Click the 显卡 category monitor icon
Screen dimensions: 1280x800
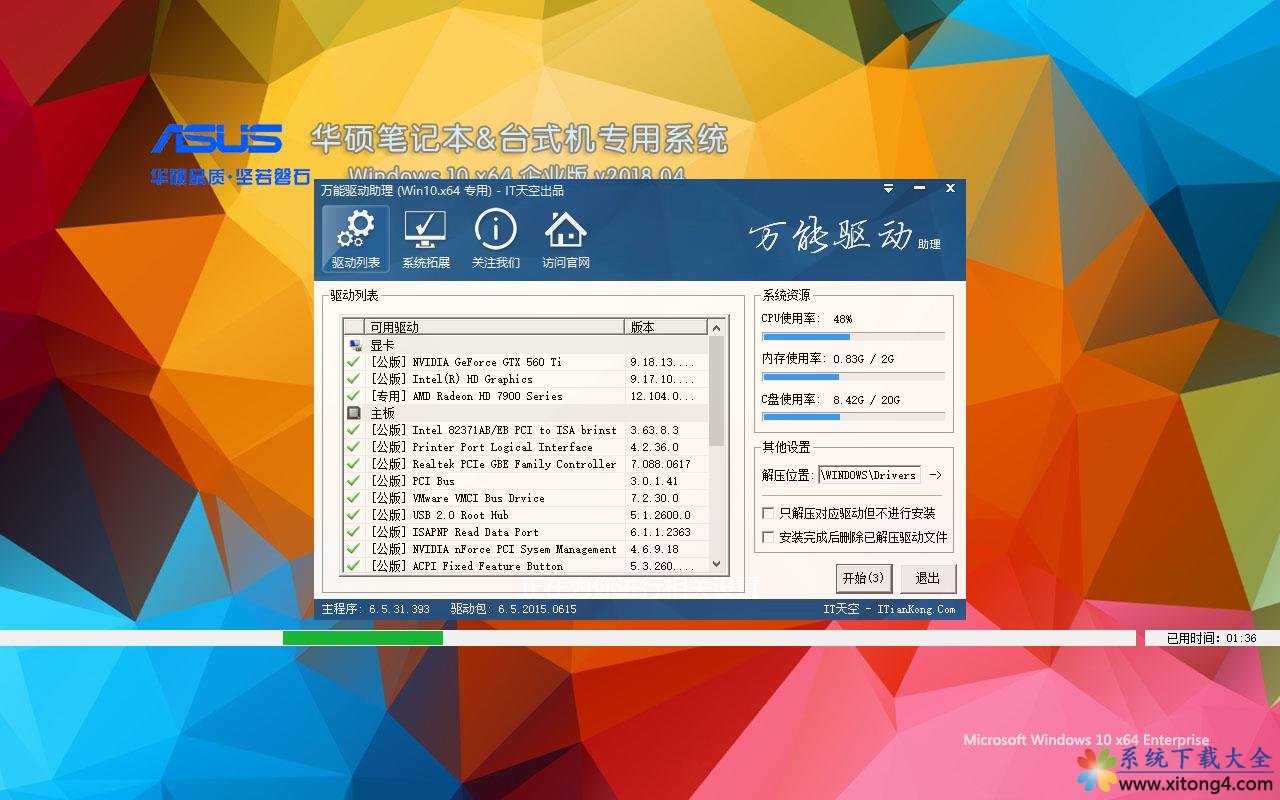click(x=354, y=345)
